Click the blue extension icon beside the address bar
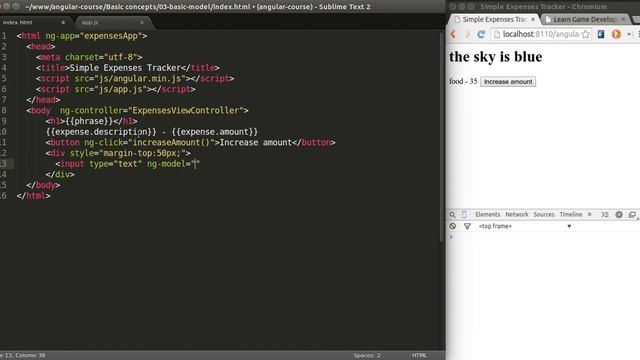Viewport: 640px width, 360px height. (x=601, y=34)
